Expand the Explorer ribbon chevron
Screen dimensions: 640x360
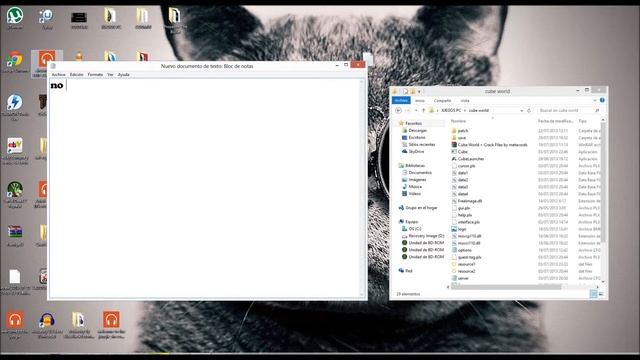coord(595,100)
